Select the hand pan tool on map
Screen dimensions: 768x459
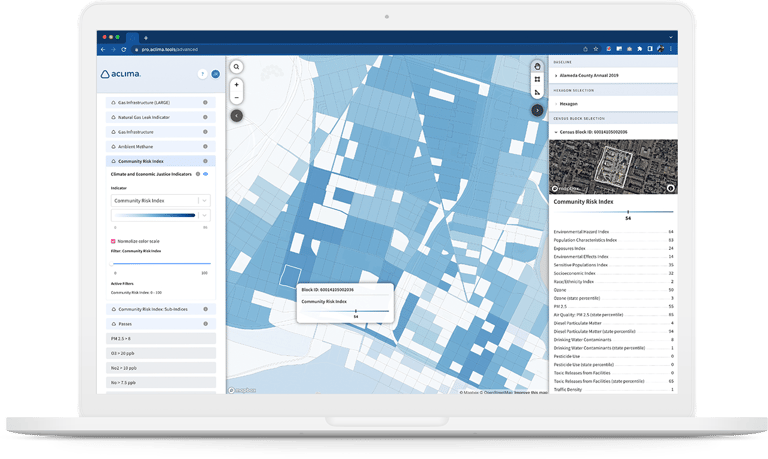click(x=537, y=66)
